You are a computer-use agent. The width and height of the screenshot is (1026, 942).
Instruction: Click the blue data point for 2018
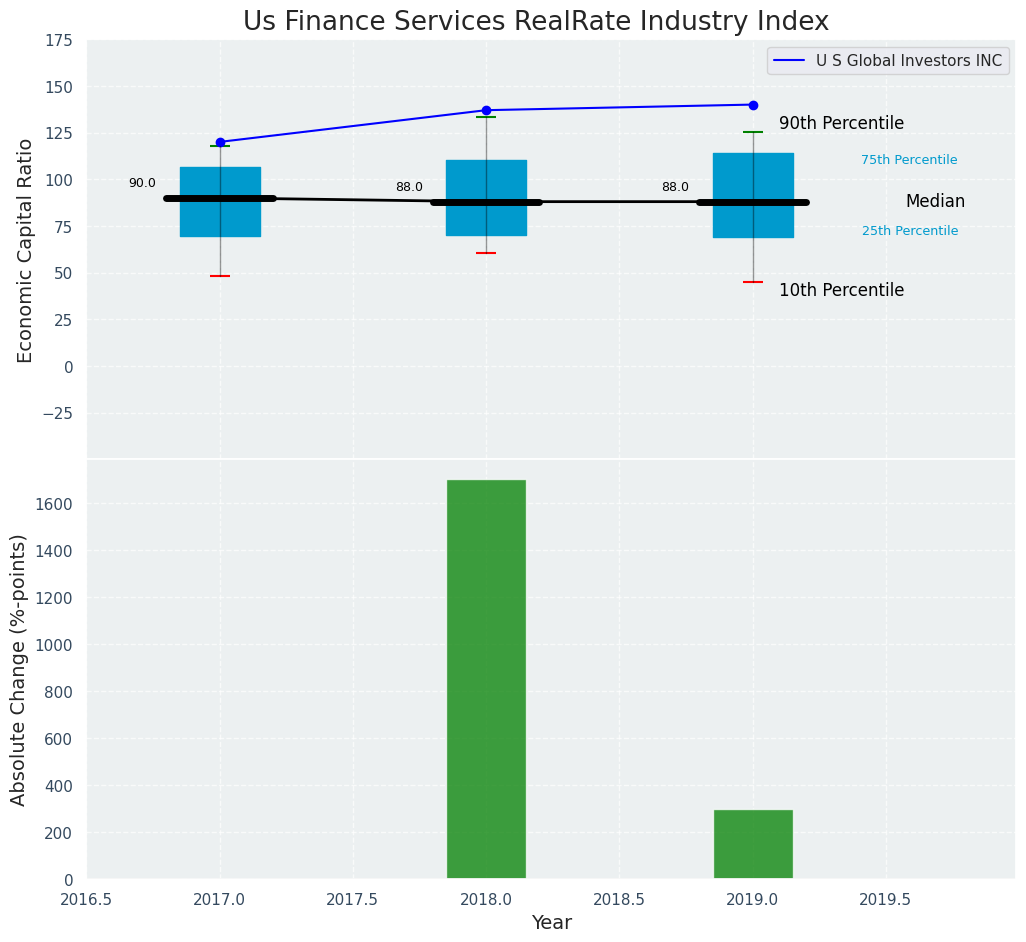[486, 110]
